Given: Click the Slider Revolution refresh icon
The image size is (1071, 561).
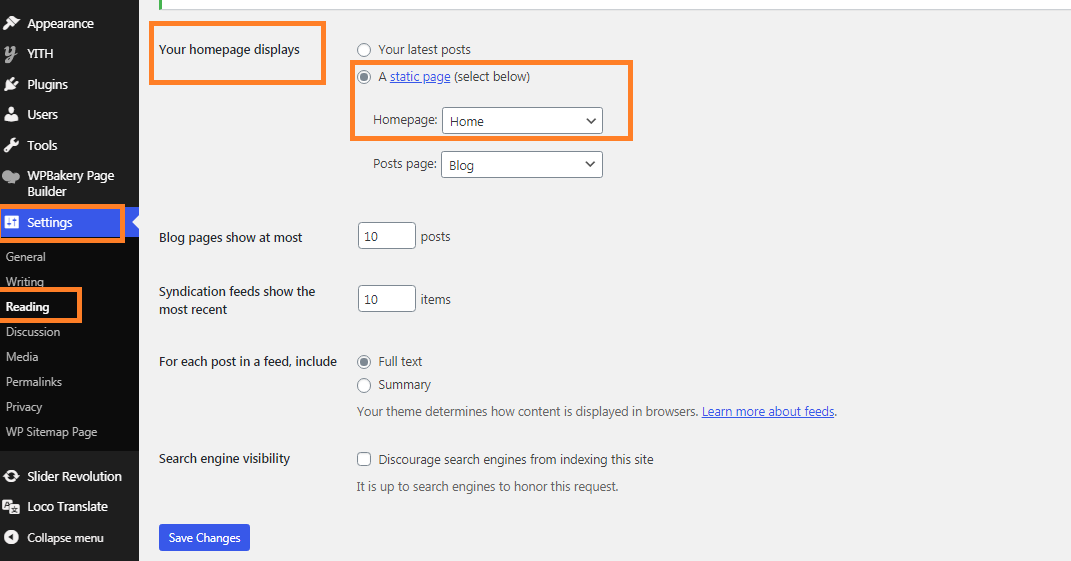Looking at the screenshot, I should coord(11,477).
